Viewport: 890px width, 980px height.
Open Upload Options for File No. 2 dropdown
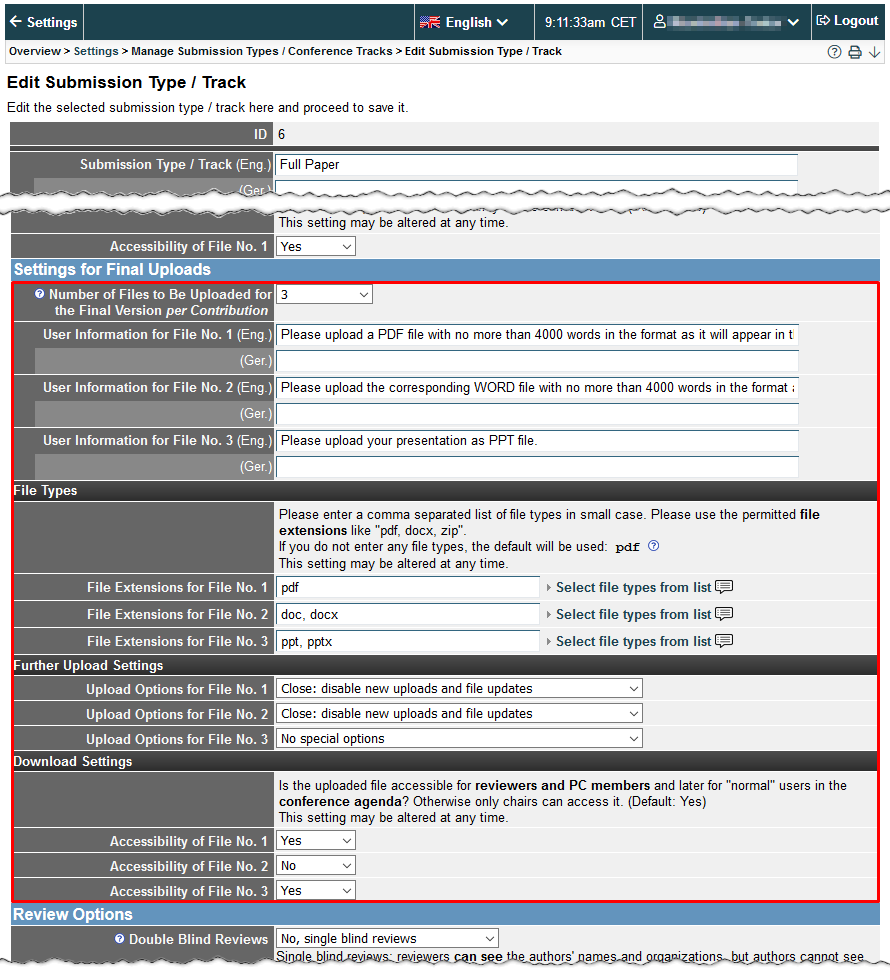[459, 714]
